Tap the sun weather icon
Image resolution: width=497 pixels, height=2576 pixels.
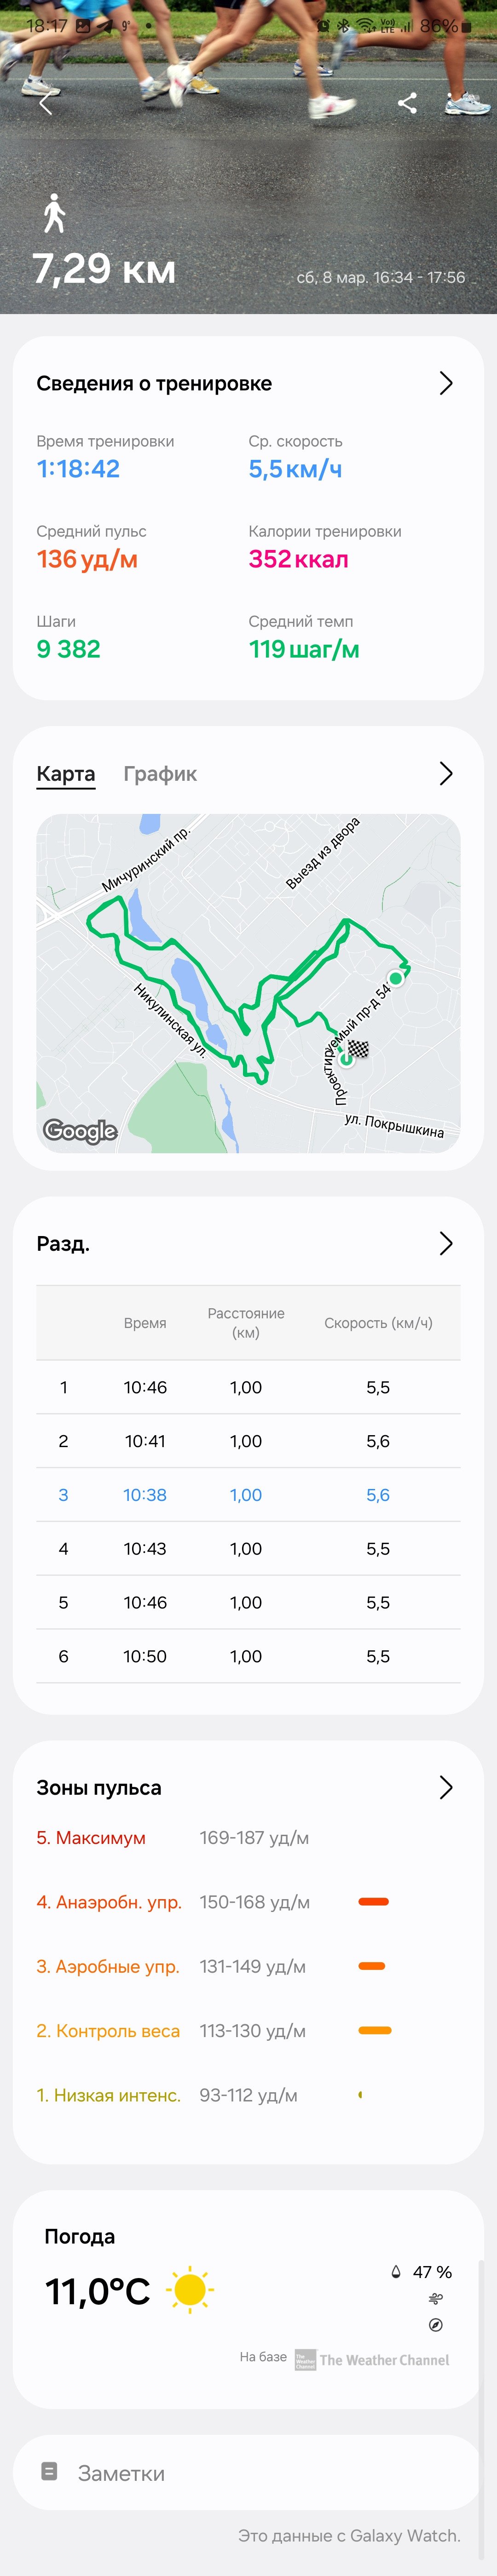point(189,2289)
